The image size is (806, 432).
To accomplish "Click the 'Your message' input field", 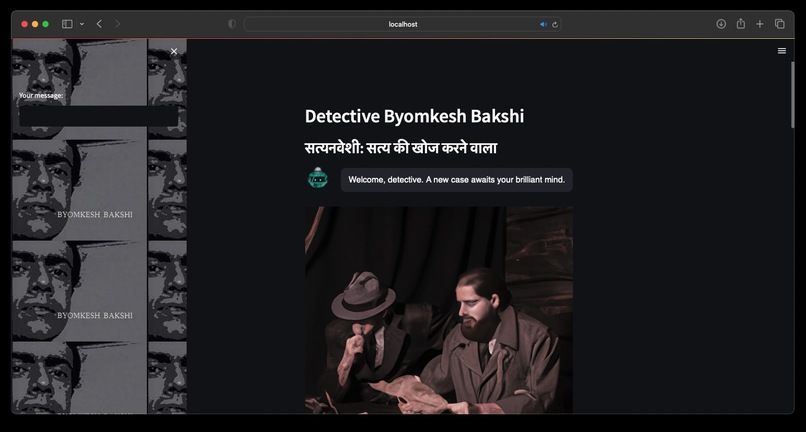I will click(x=98, y=116).
